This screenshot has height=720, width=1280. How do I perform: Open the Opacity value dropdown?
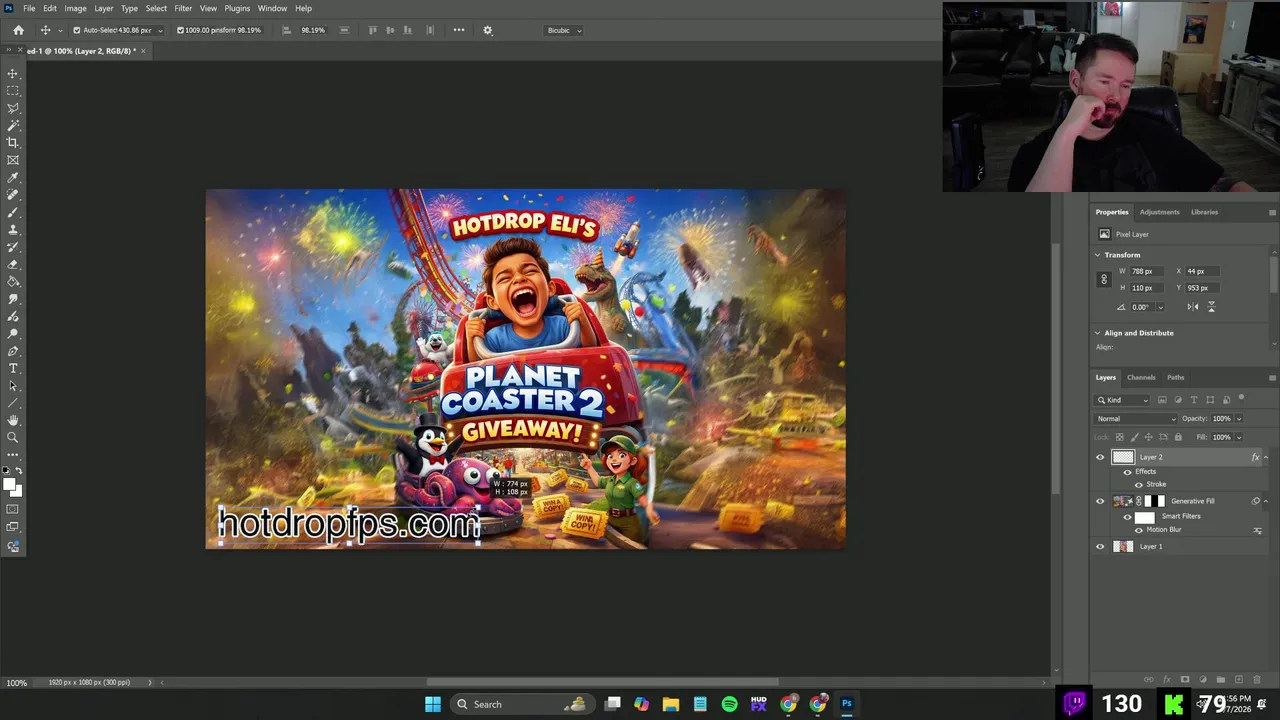(x=1239, y=419)
